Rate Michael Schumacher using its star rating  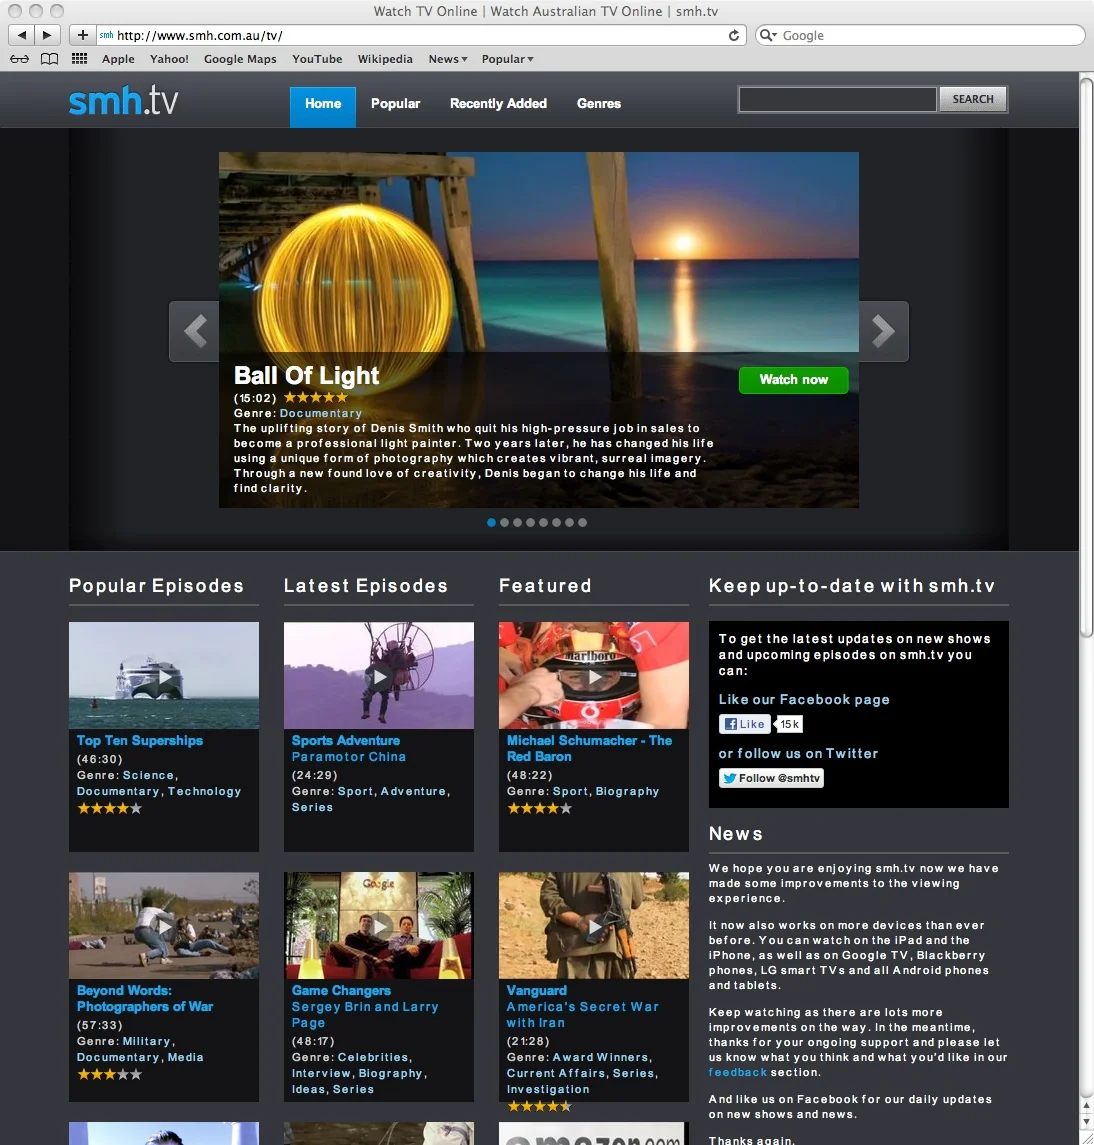tap(540, 808)
